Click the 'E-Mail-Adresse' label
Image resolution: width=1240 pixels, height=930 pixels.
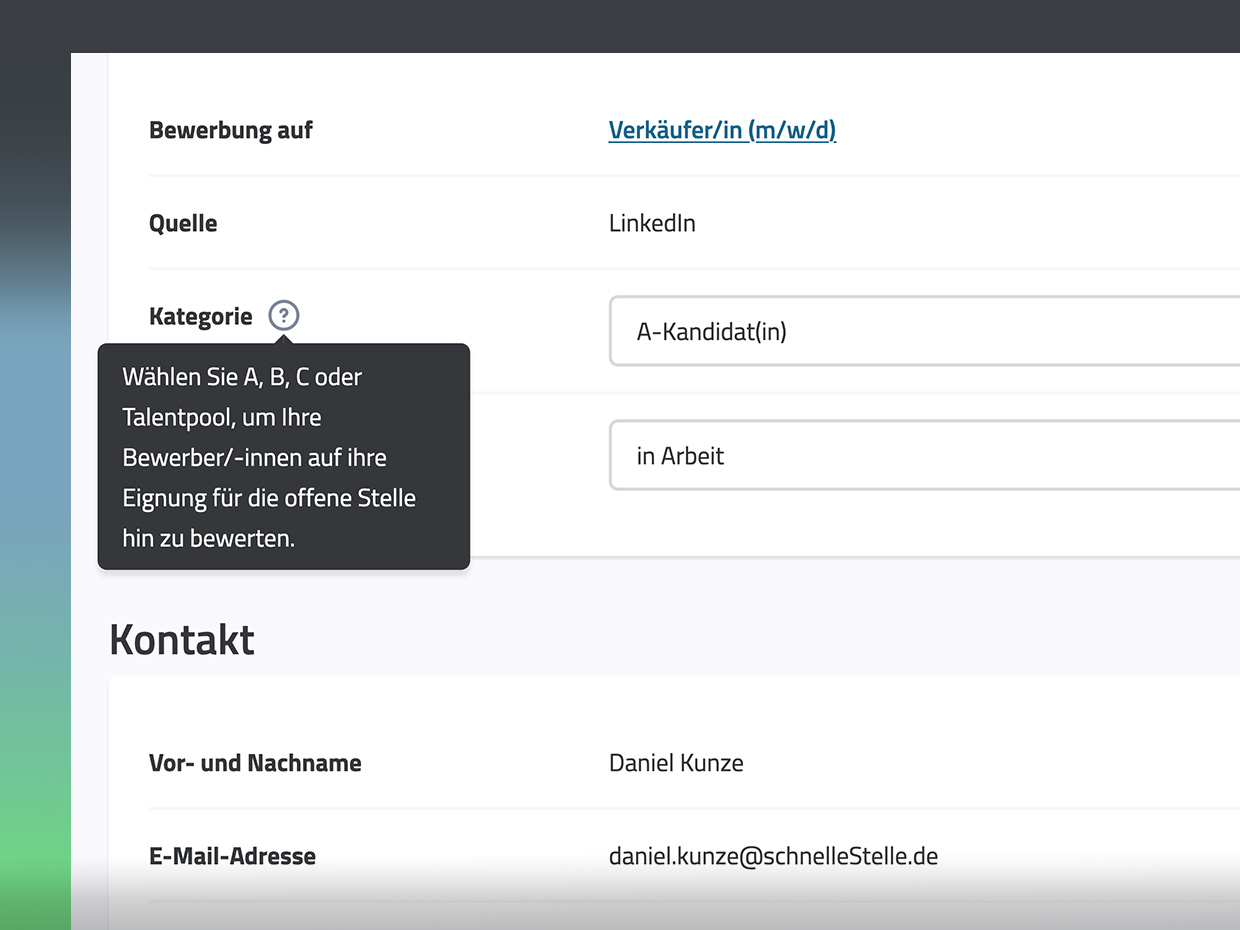(x=232, y=856)
